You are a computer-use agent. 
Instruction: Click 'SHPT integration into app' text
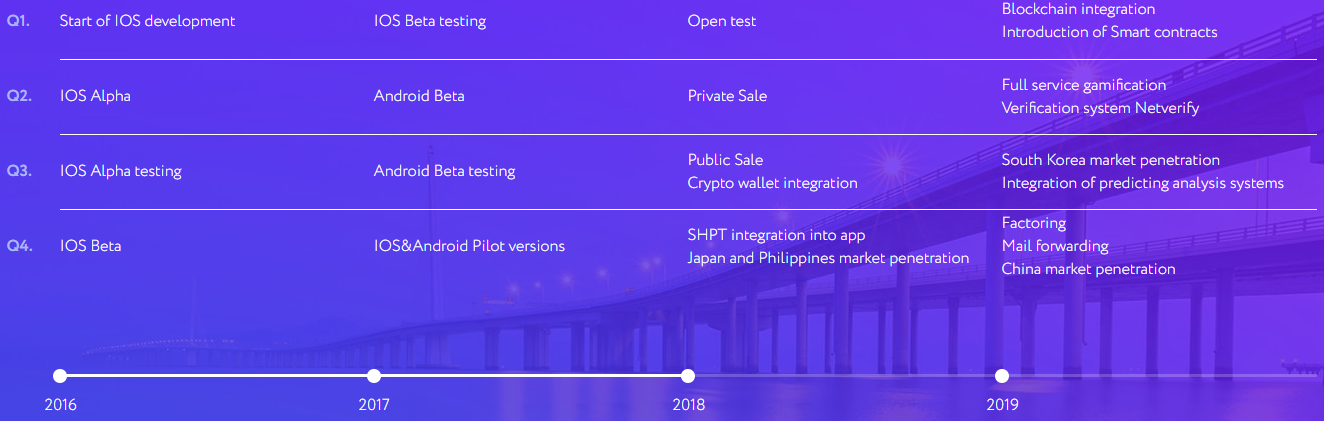[776, 235]
